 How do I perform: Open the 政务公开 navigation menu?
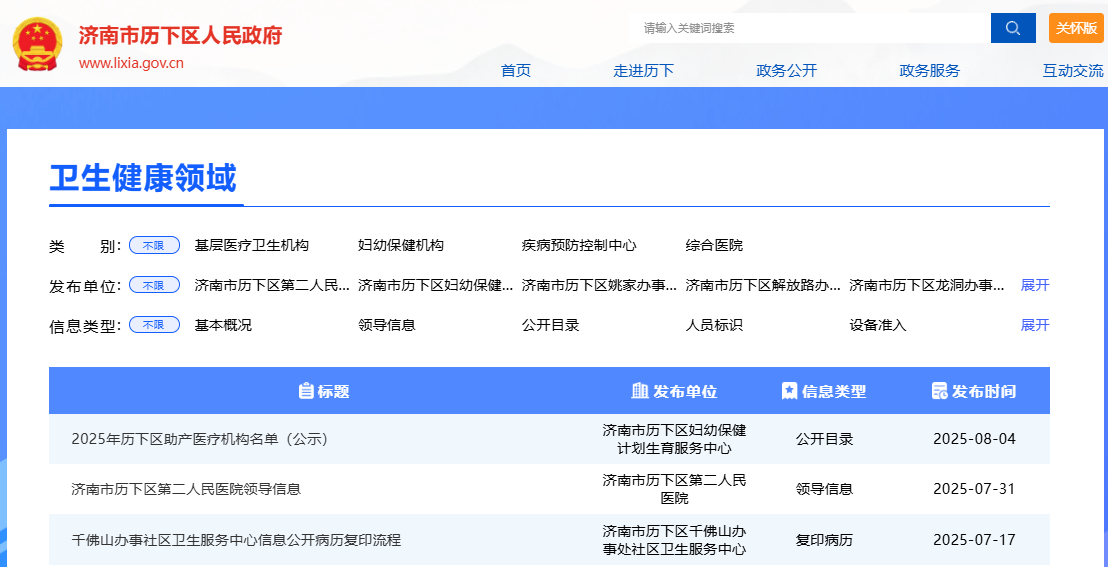tap(786, 70)
